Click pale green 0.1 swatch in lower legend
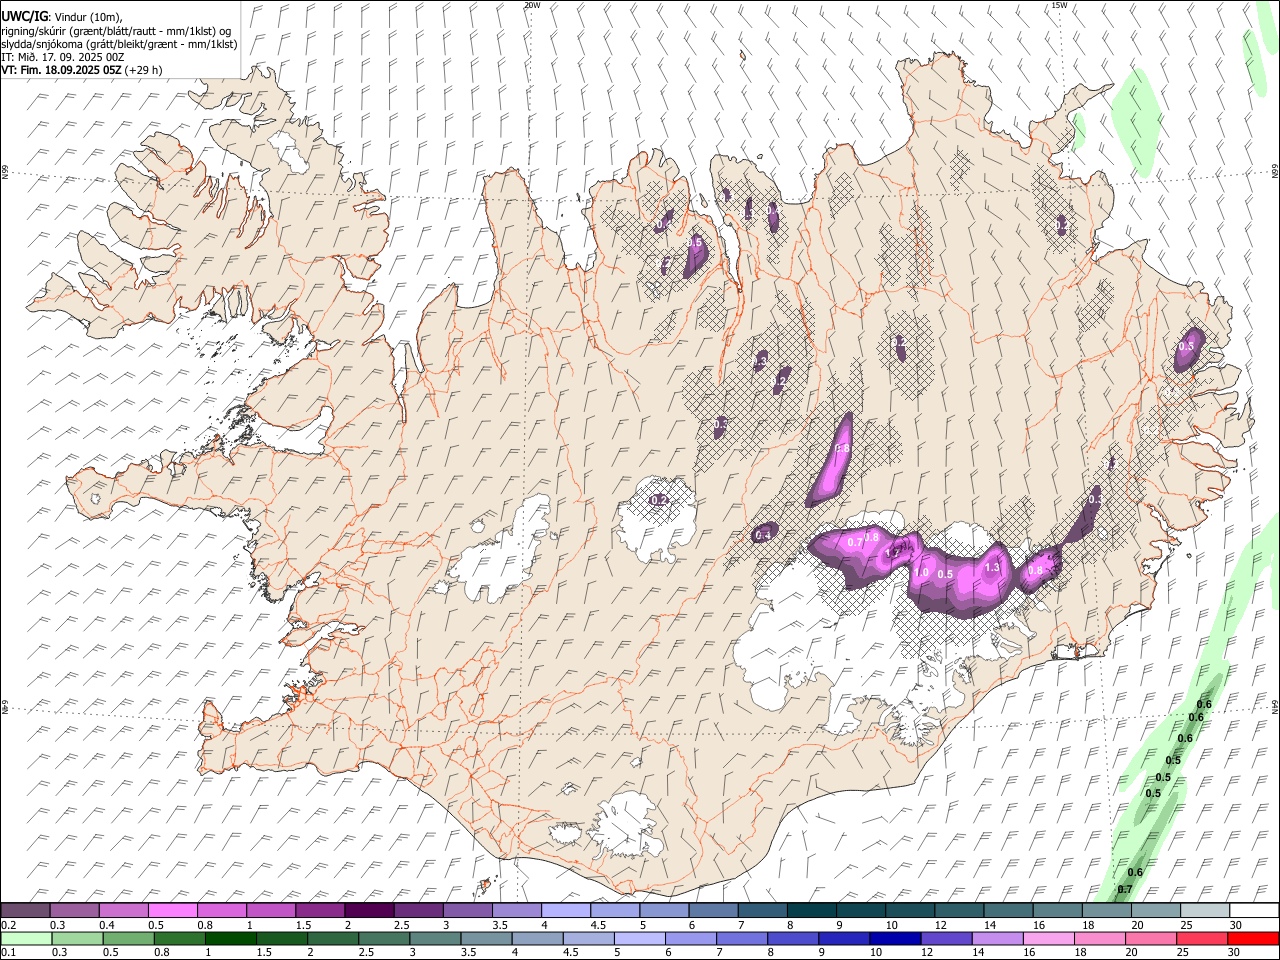This screenshot has width=1280, height=960. 27,938
